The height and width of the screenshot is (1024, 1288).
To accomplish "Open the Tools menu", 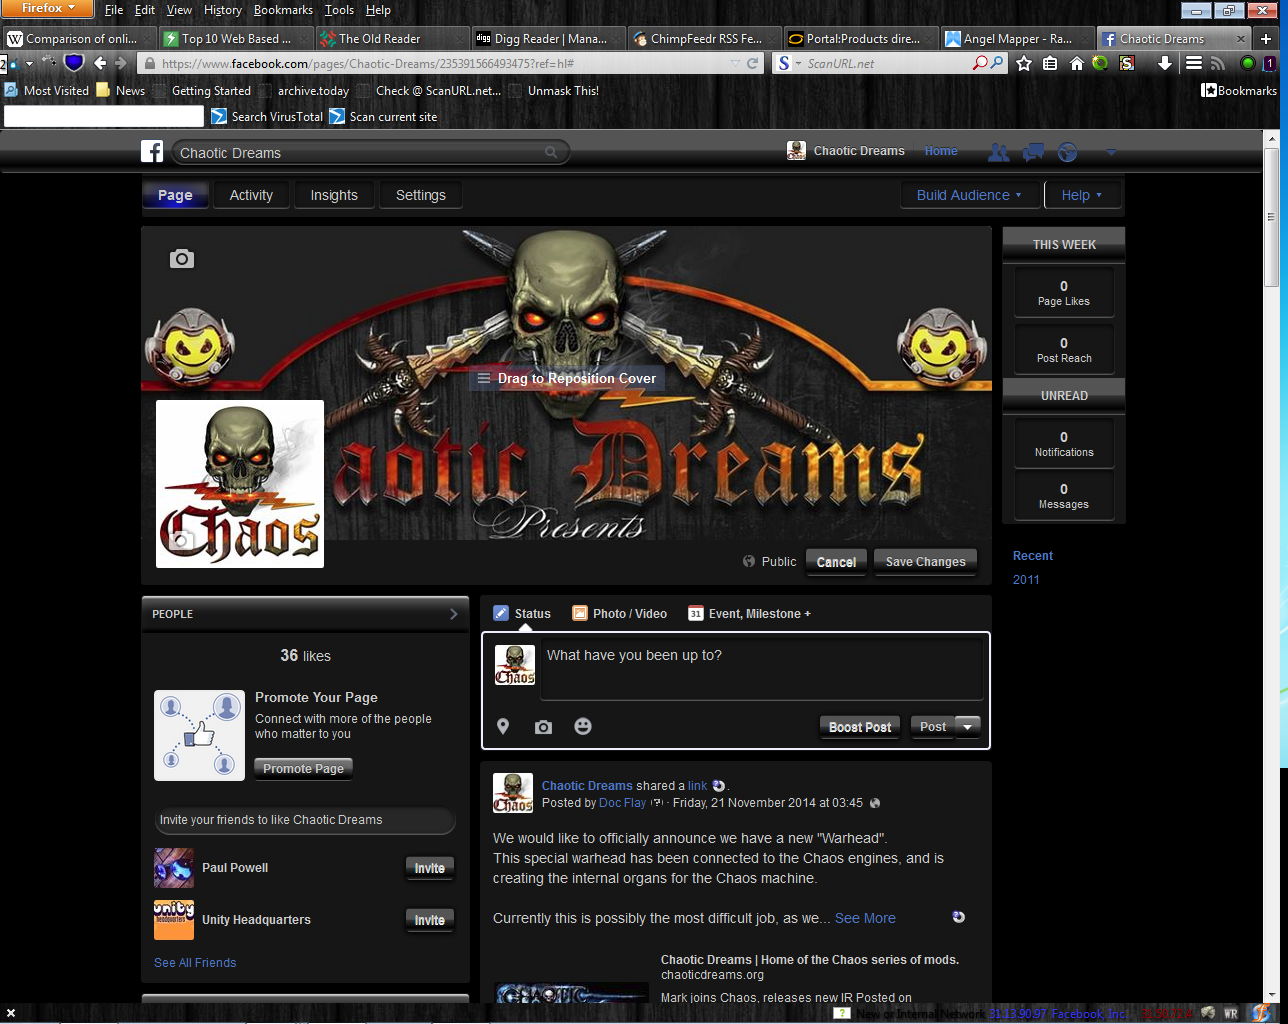I will tap(339, 10).
